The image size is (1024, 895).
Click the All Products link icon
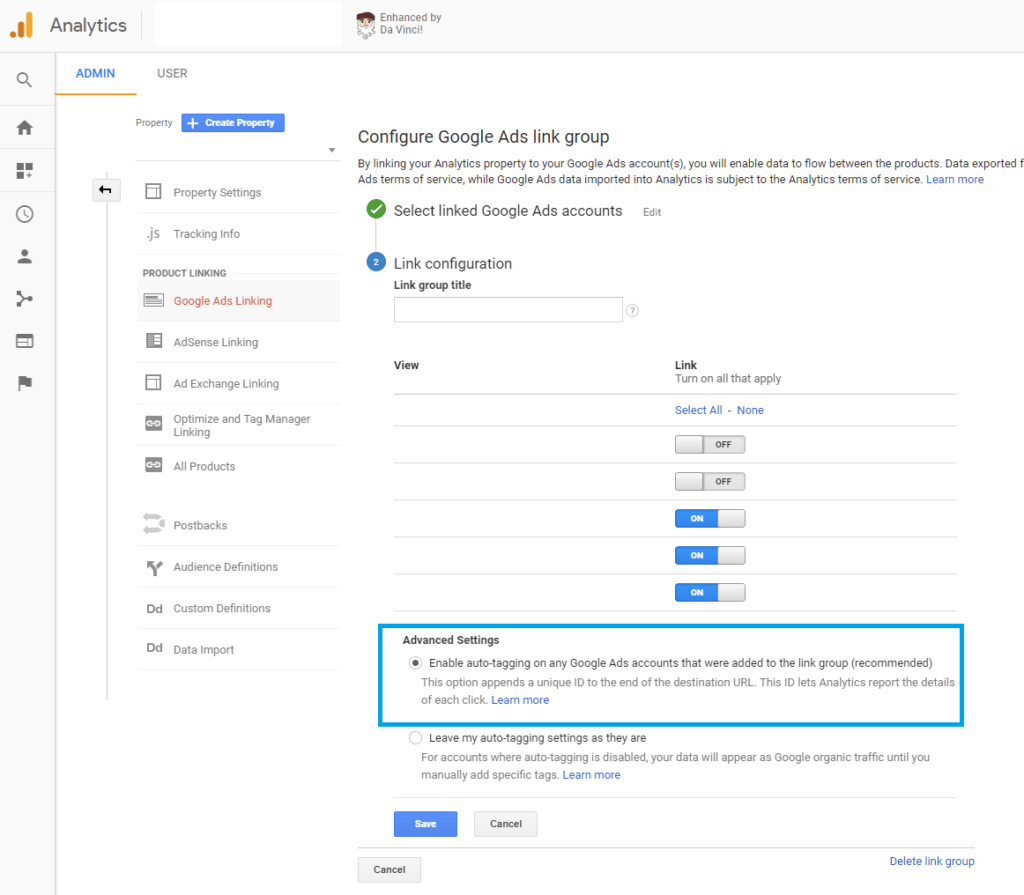tap(153, 465)
